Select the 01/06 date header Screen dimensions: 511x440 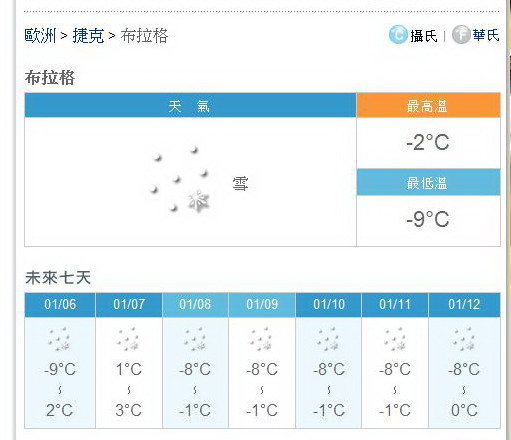60,305
